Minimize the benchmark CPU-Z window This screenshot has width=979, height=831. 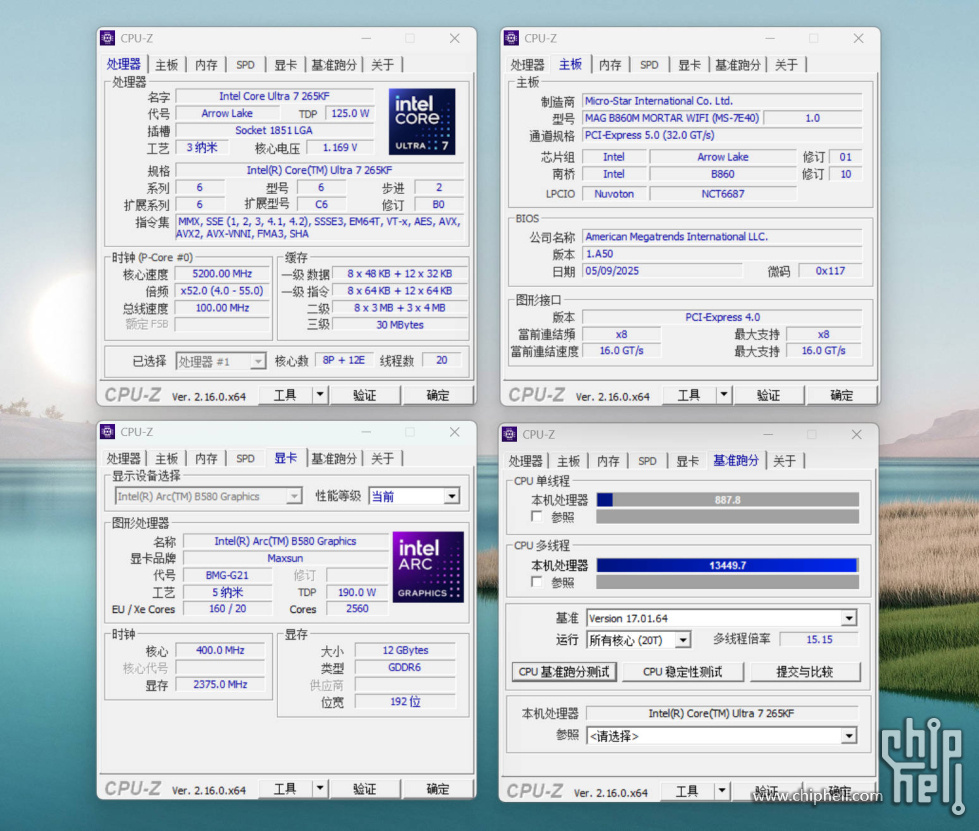pyautogui.click(x=768, y=434)
